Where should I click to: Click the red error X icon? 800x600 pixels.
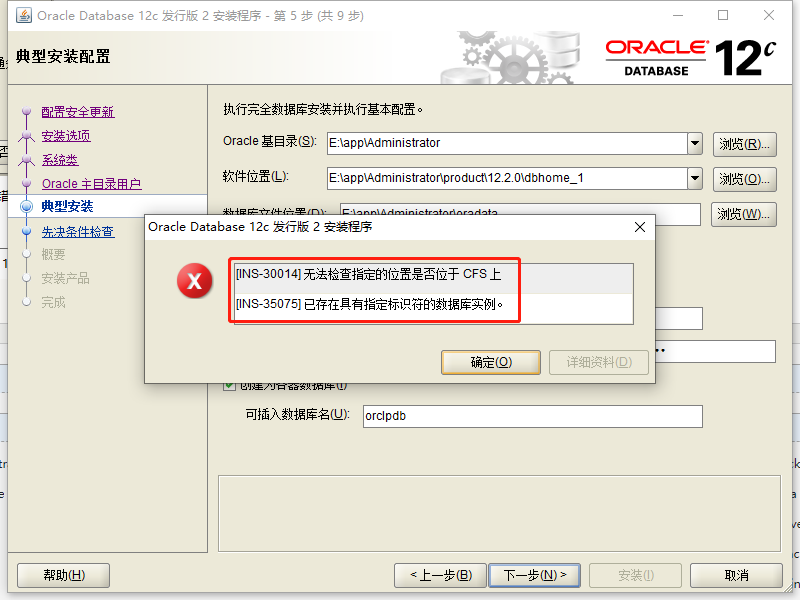pos(194,281)
